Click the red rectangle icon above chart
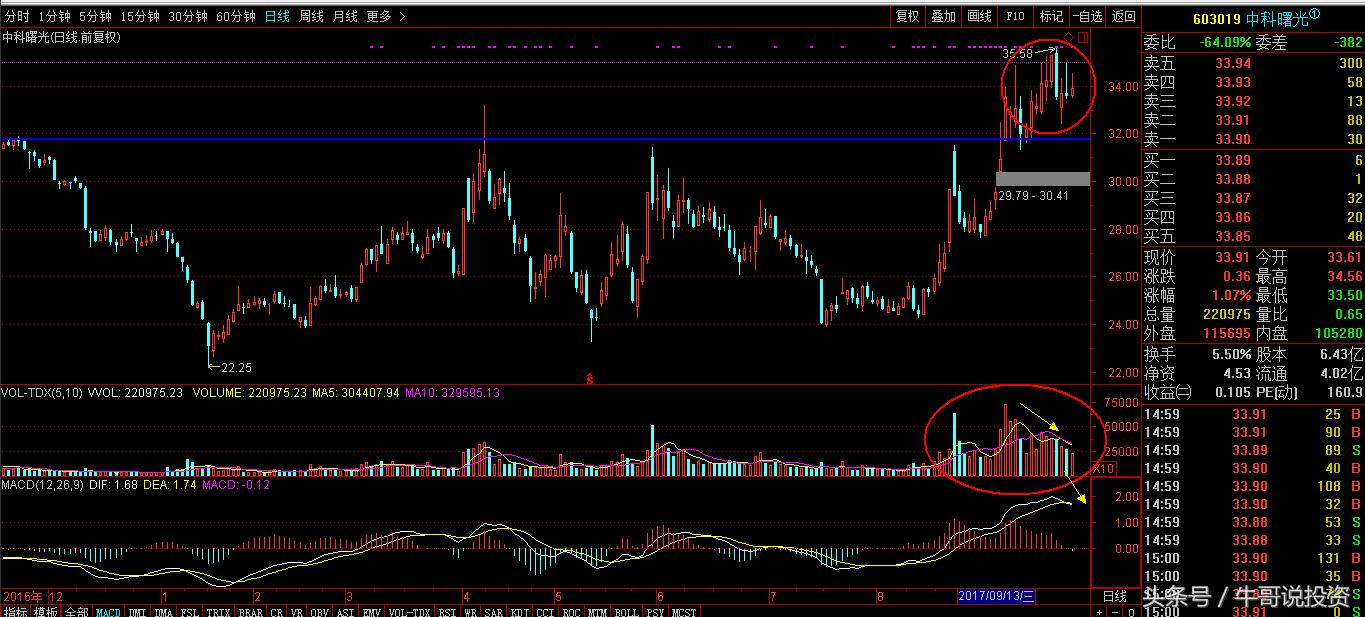The height and width of the screenshot is (617, 1365). click(x=1082, y=38)
